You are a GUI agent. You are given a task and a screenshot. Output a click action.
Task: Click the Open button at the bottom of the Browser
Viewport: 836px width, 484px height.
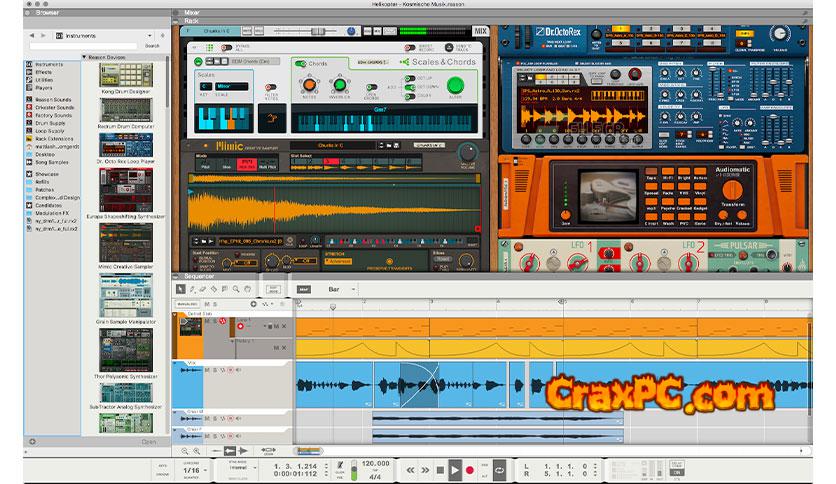pos(148,441)
